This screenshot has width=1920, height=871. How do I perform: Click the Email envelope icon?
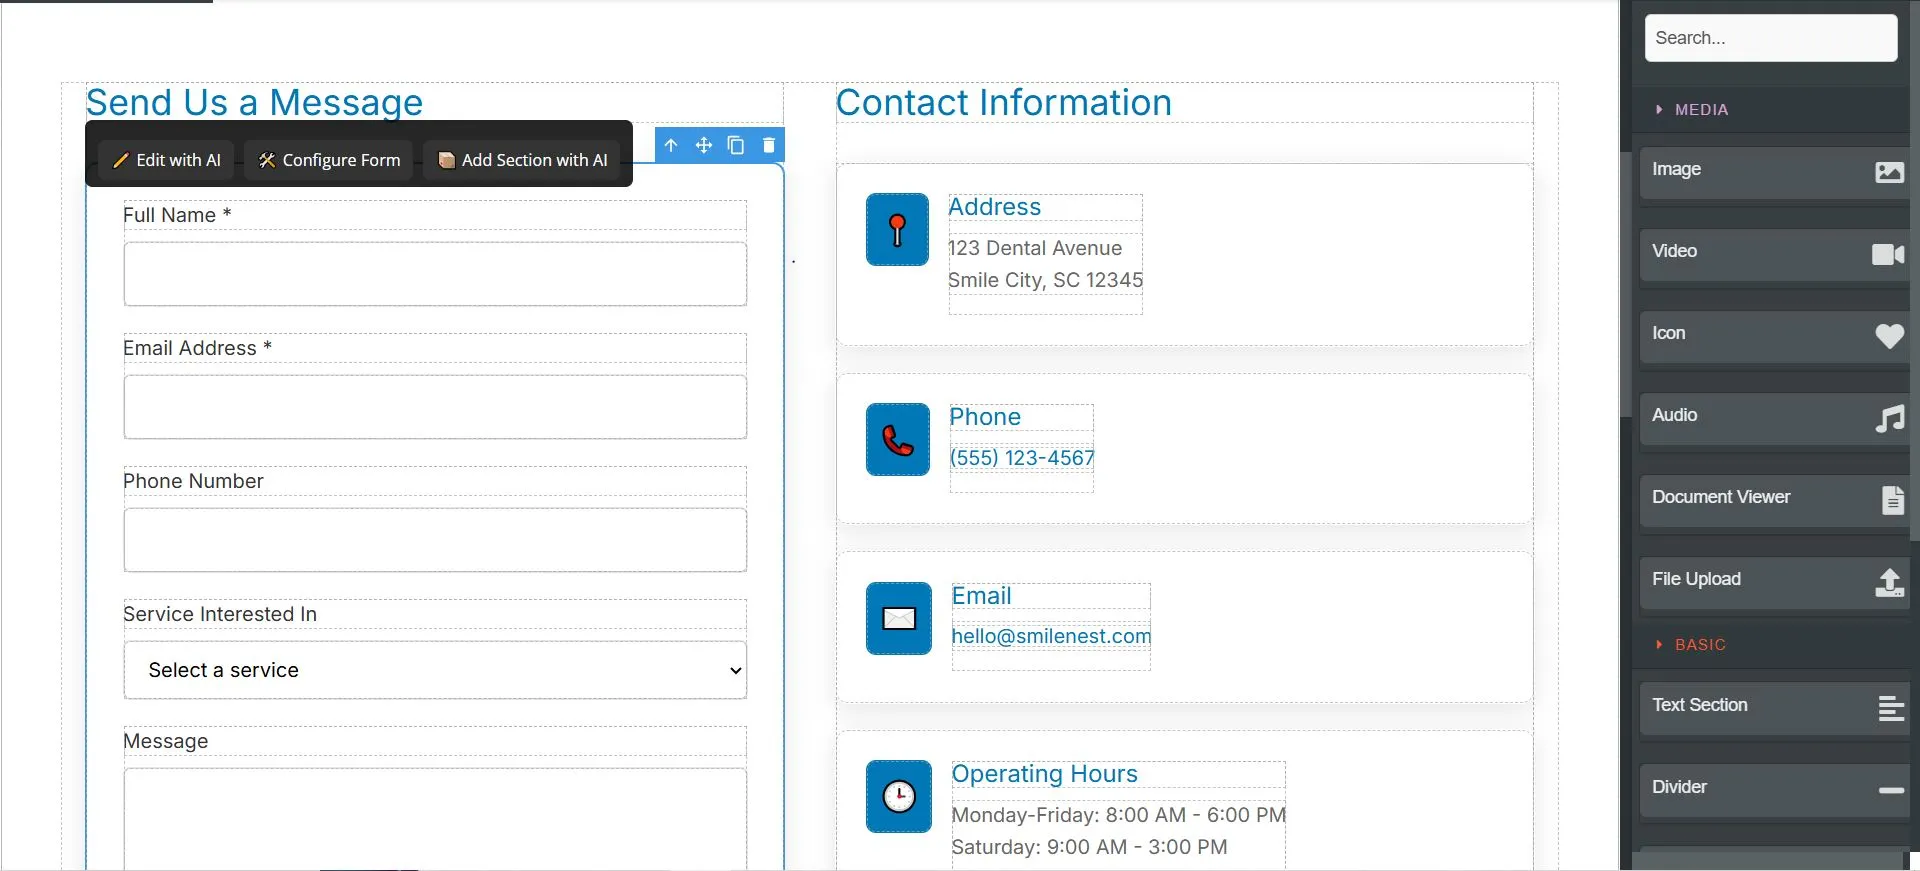point(898,619)
